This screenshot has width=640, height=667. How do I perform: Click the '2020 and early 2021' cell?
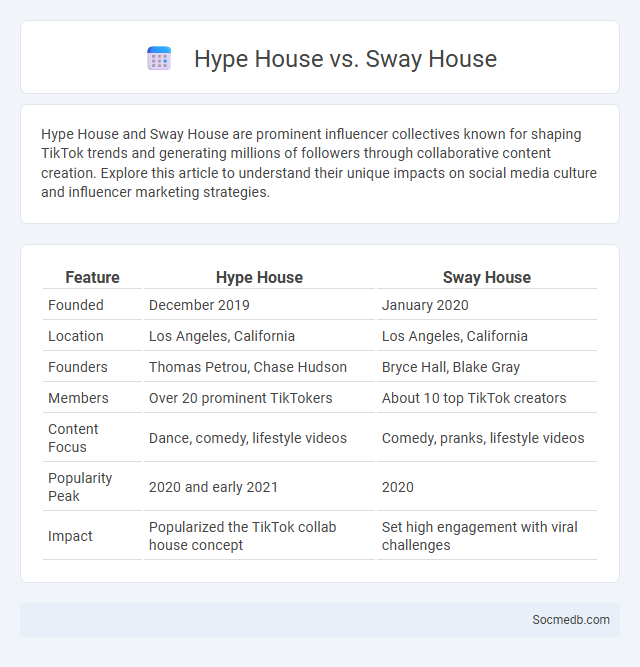[x=213, y=487]
